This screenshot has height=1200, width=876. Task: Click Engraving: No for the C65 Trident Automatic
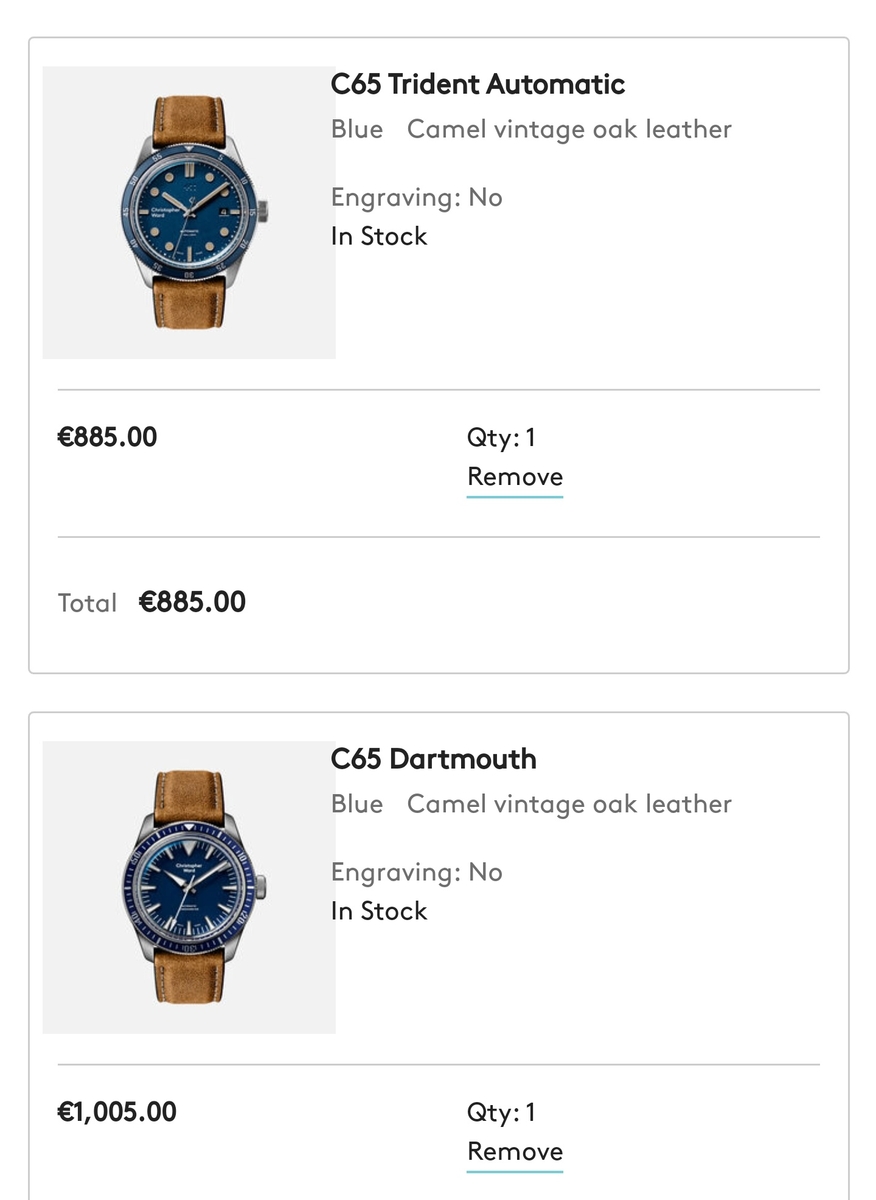416,198
